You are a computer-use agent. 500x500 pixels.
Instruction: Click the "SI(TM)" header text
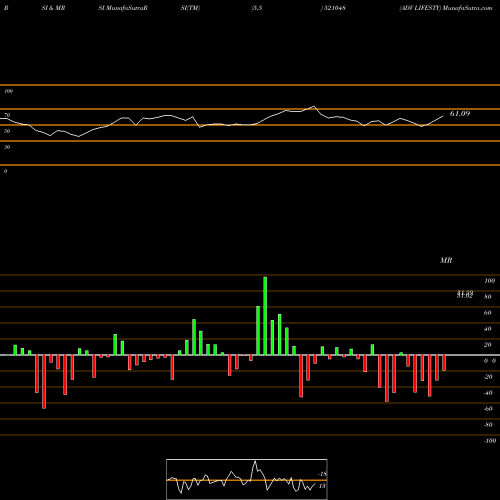[190, 8]
